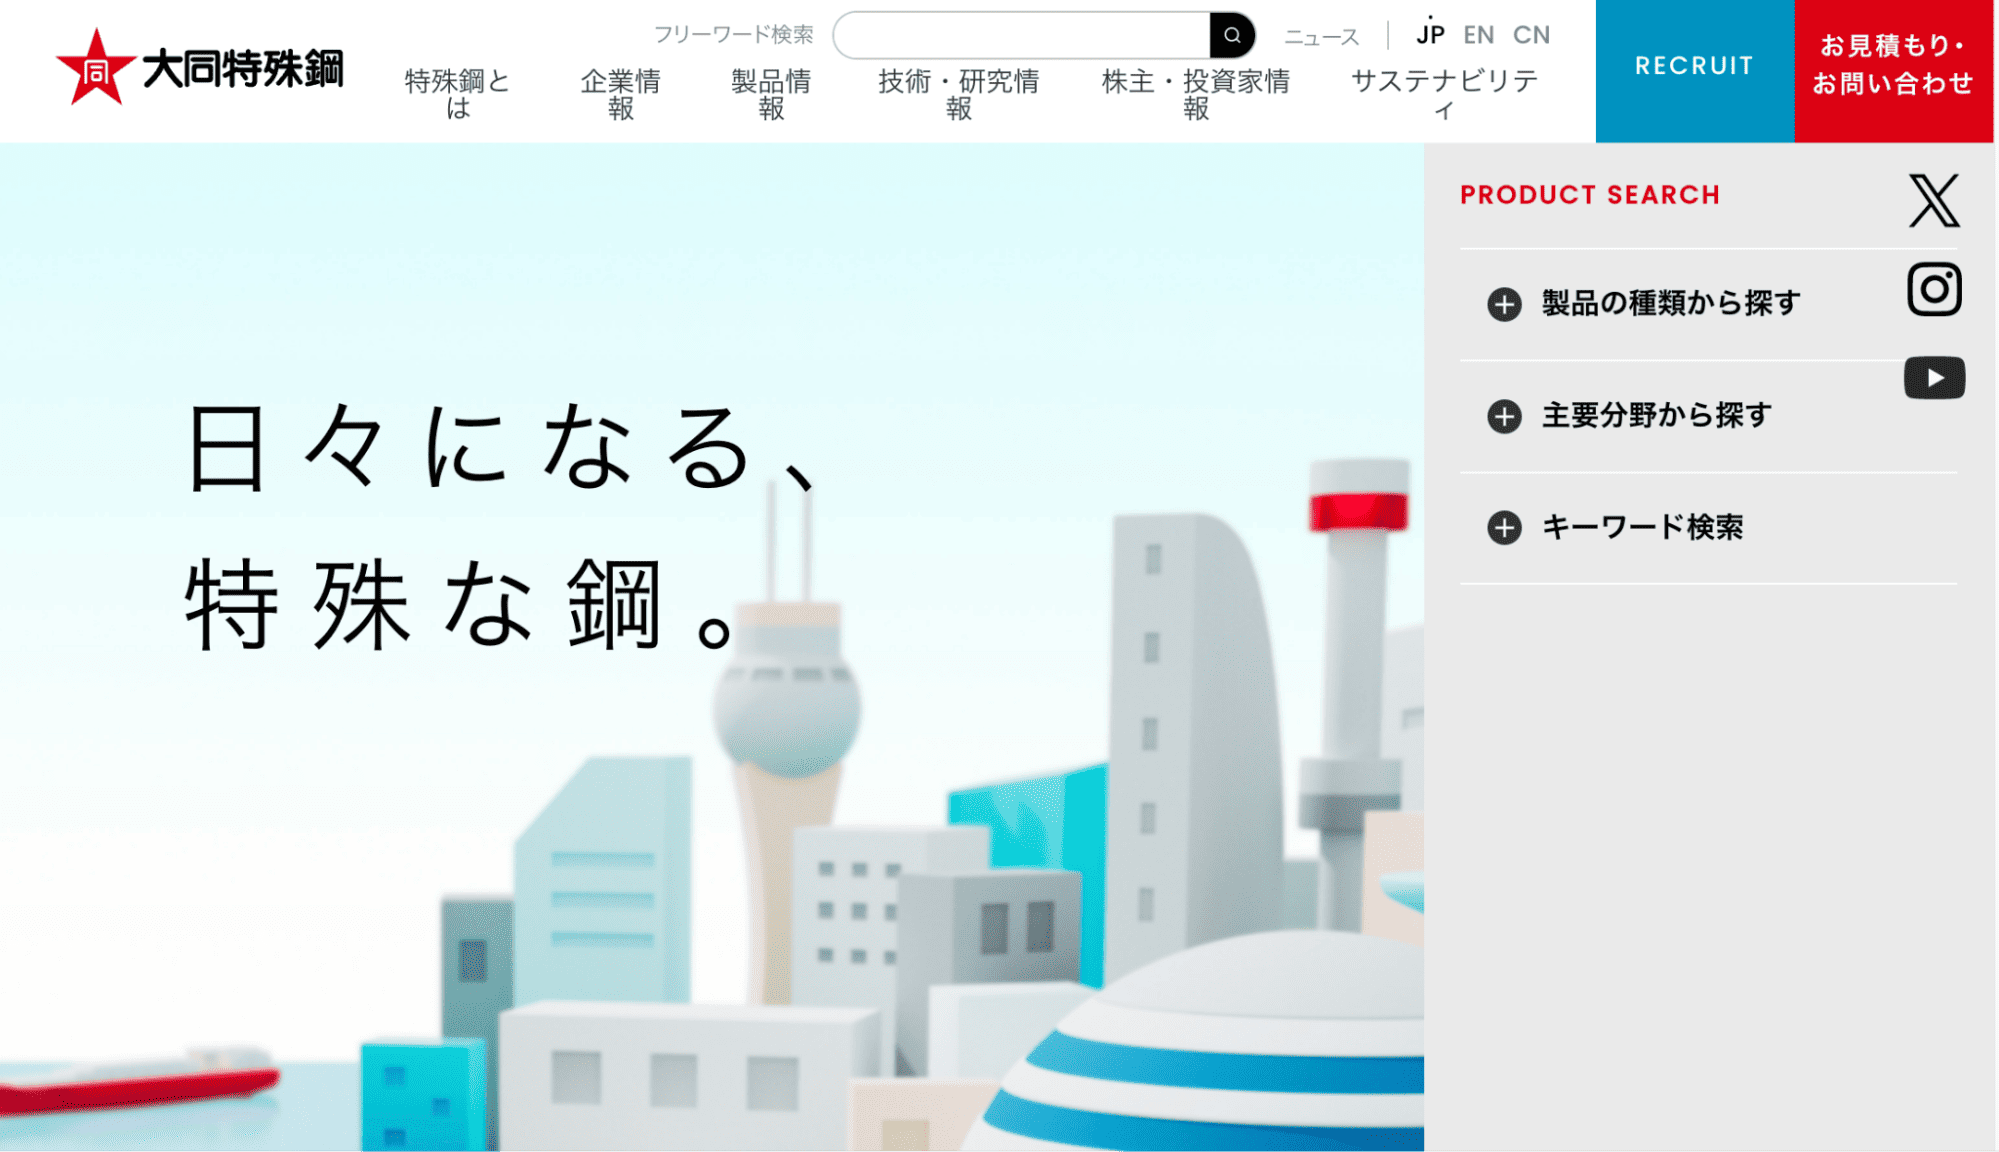This screenshot has height=1152, width=1999.
Task: Click the 日々になる、特殊な鋼。 headline
Action: (x=503, y=526)
